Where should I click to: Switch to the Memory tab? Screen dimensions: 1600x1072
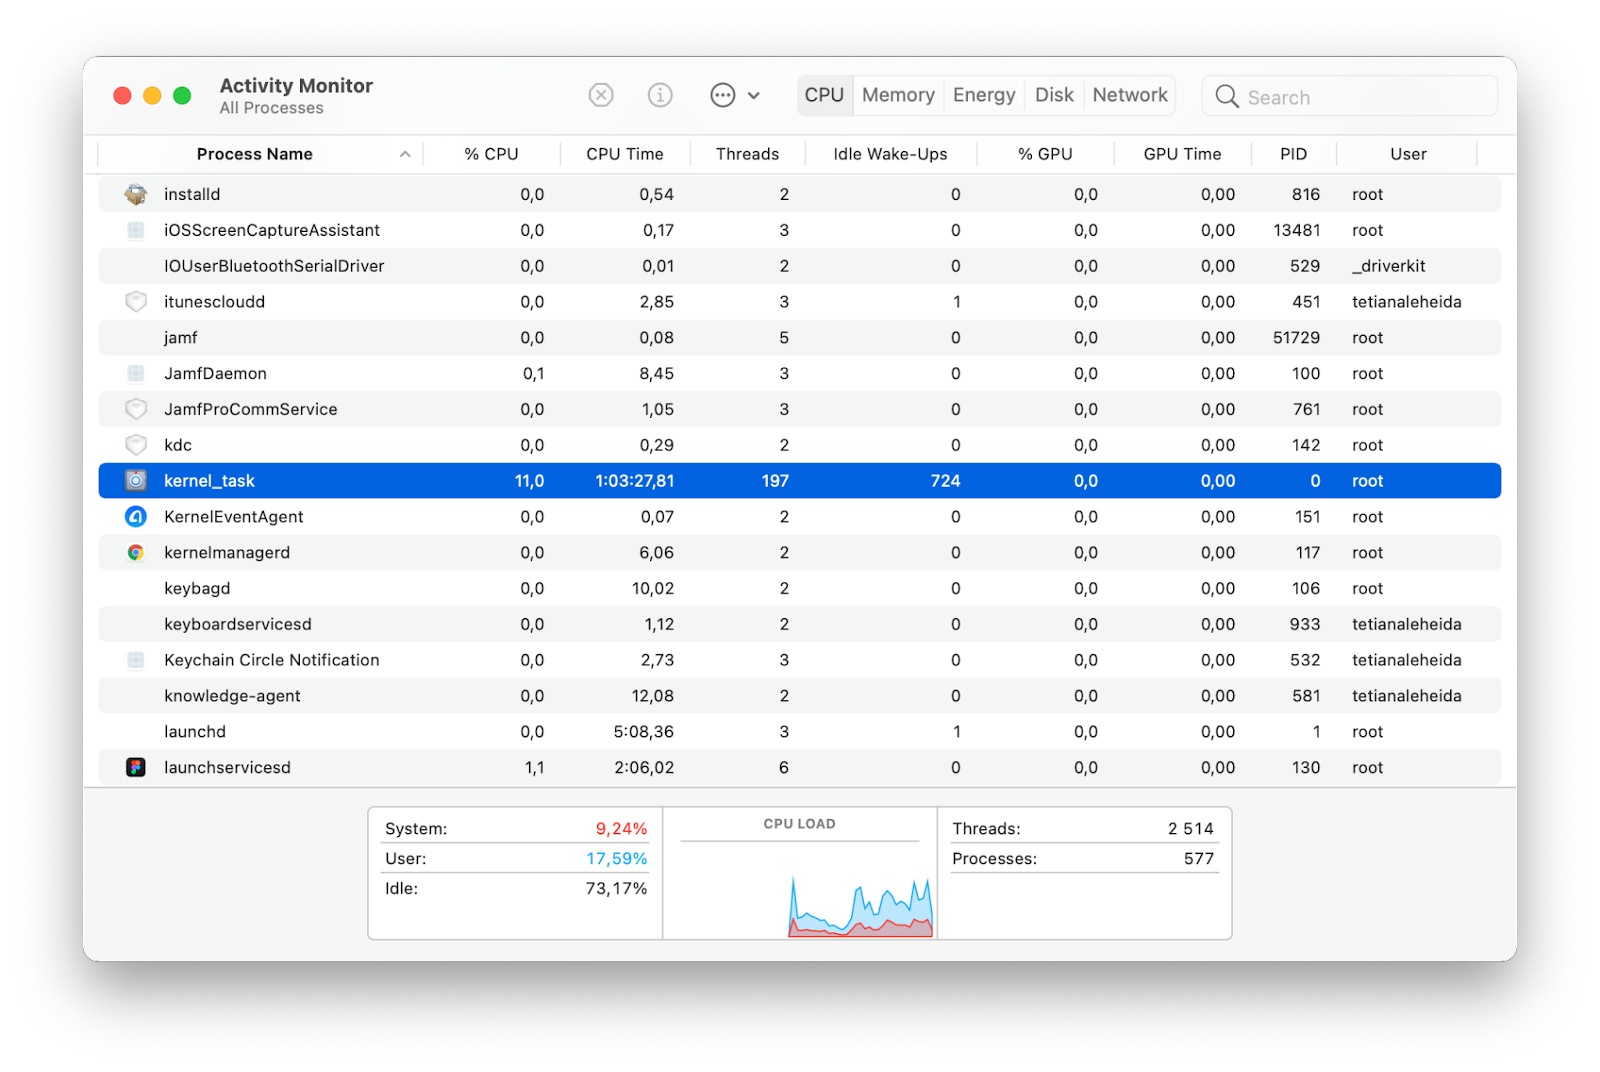pos(898,95)
